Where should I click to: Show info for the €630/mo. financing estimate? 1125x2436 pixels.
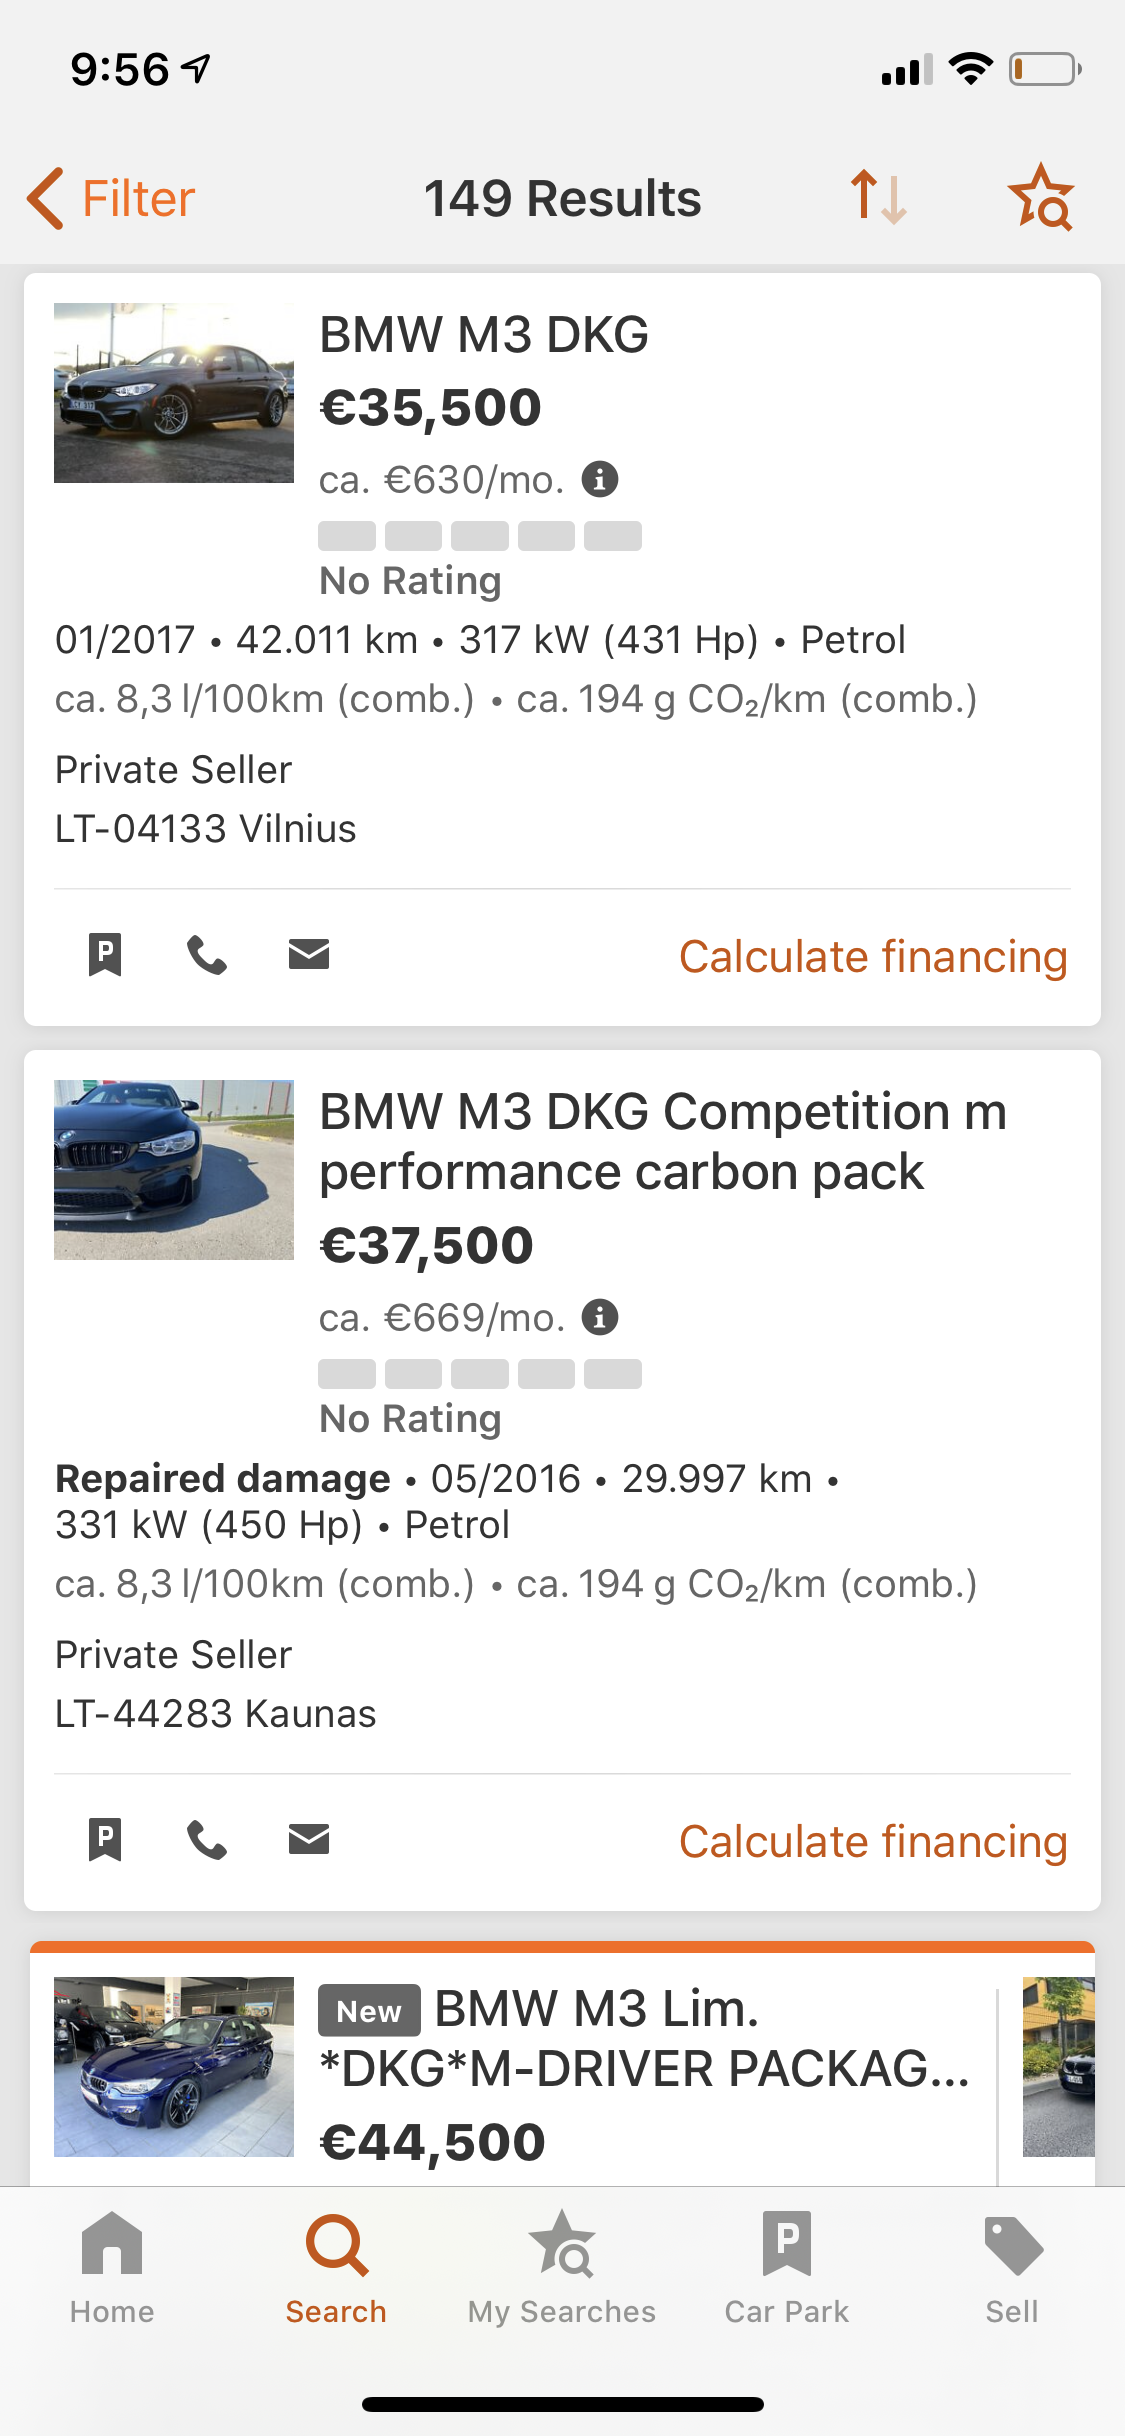click(600, 480)
